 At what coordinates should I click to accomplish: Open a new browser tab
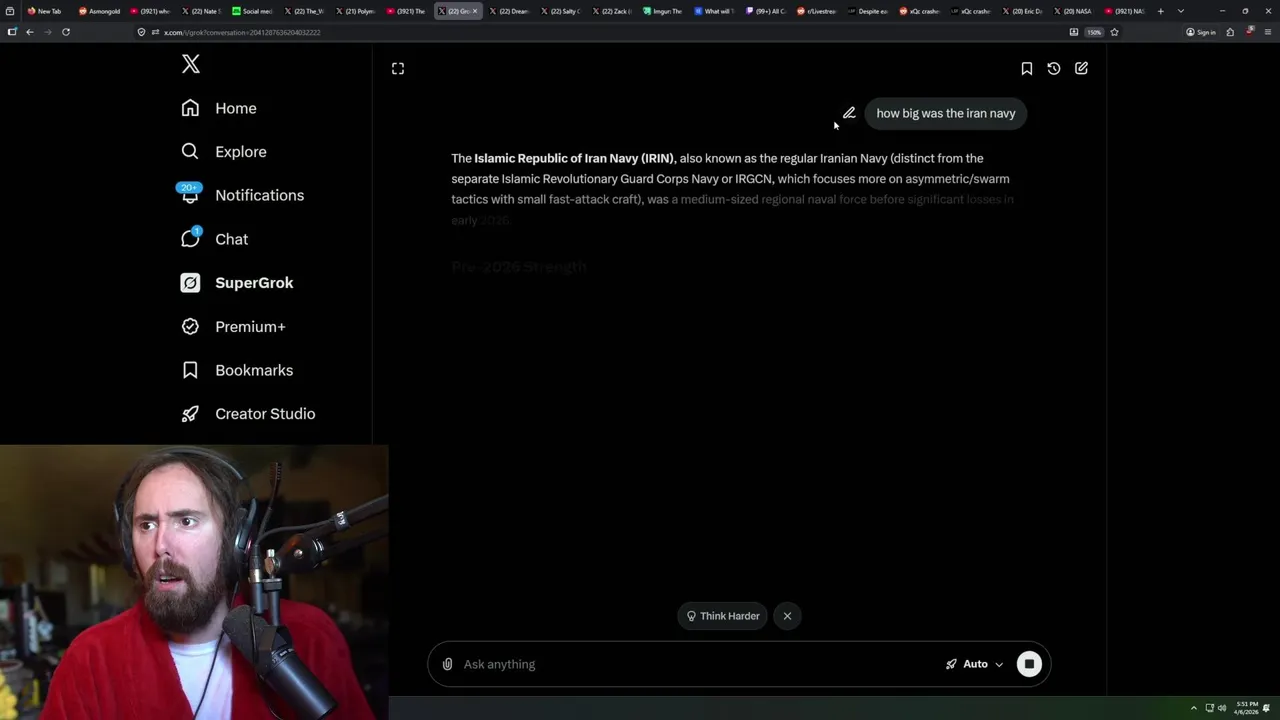coord(1160,11)
